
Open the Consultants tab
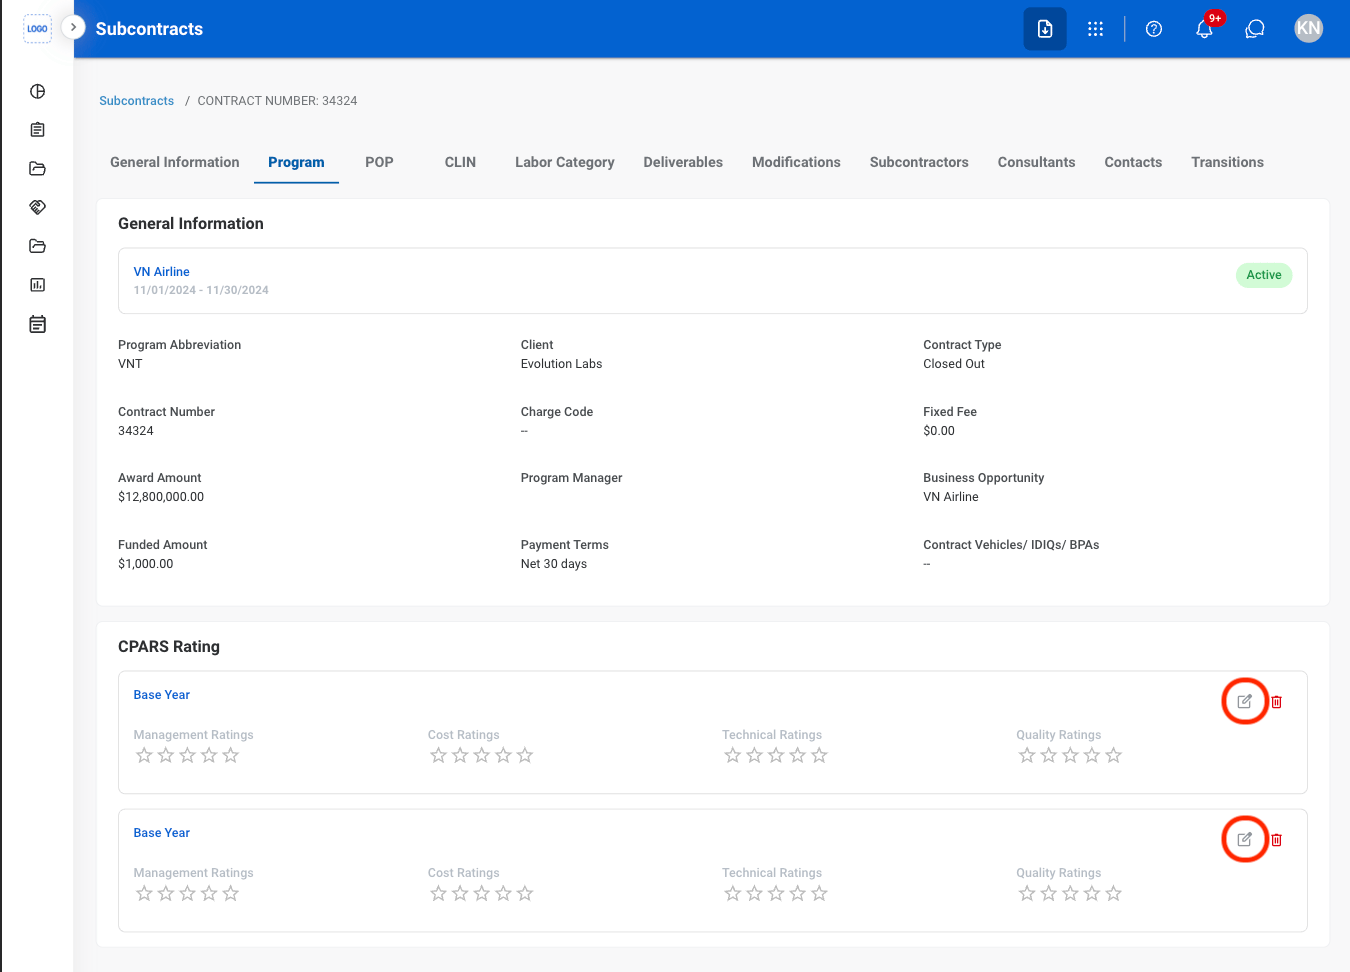pos(1036,162)
